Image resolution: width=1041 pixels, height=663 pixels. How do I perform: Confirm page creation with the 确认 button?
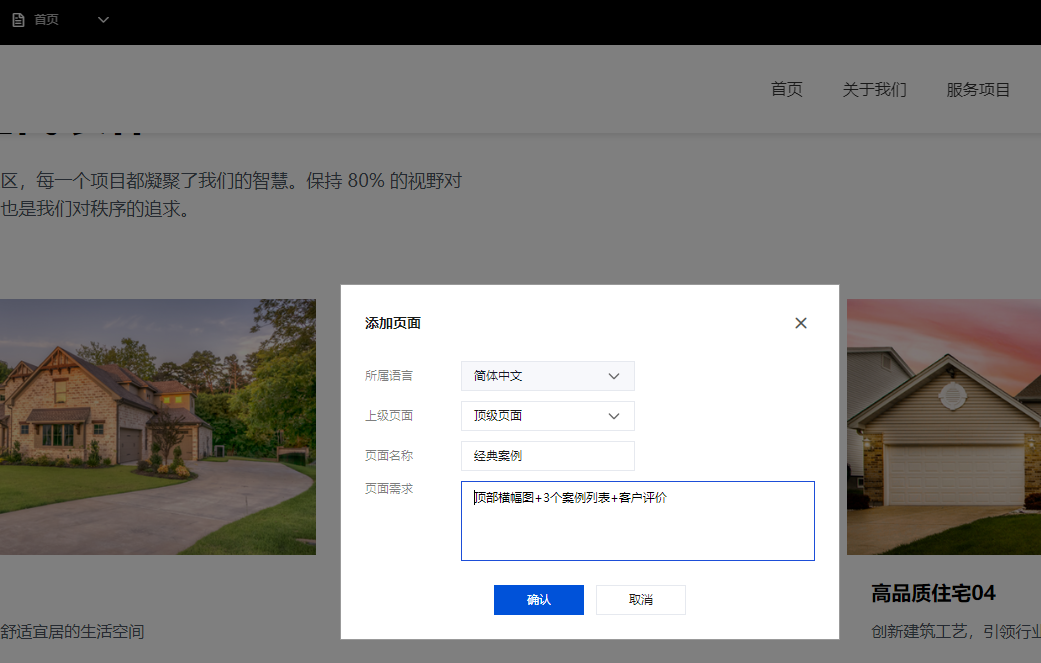pos(538,599)
